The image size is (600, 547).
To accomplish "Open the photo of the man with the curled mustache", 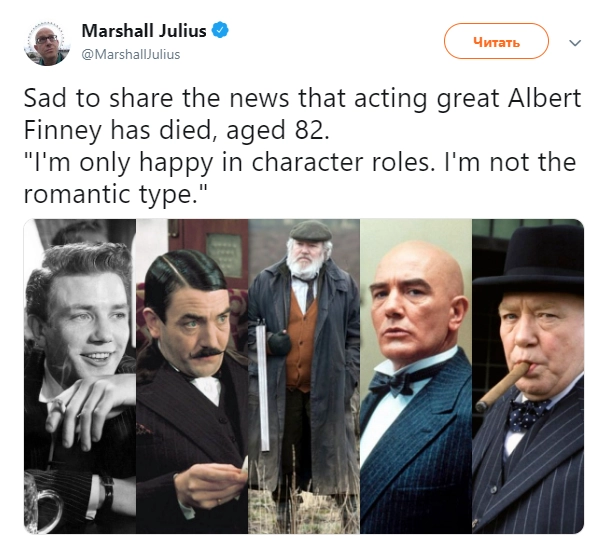I will (x=192, y=376).
